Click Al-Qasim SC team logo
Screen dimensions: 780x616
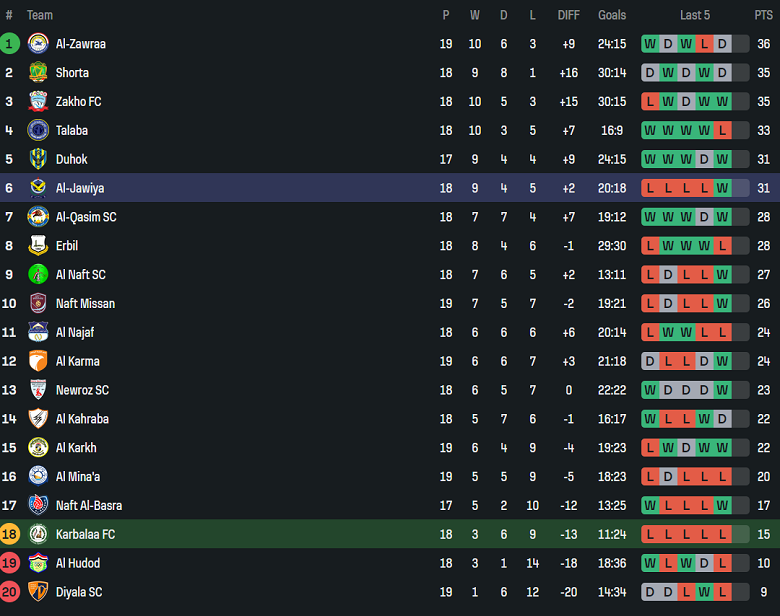tap(38, 217)
